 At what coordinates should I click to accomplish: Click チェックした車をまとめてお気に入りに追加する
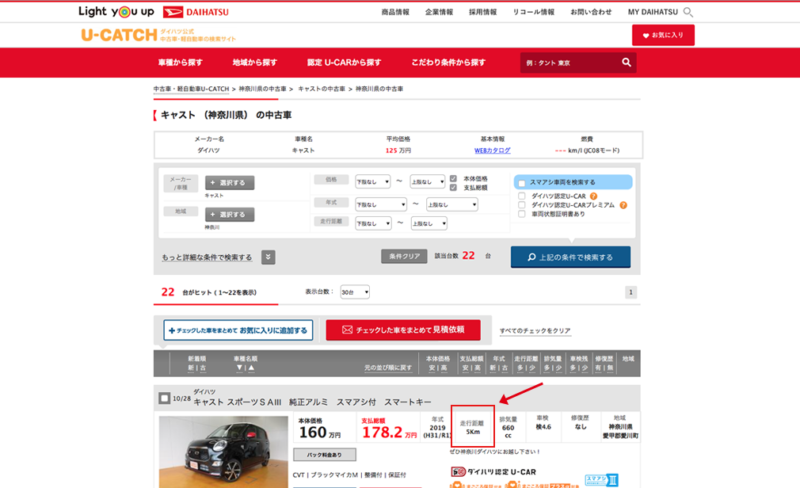click(238, 330)
